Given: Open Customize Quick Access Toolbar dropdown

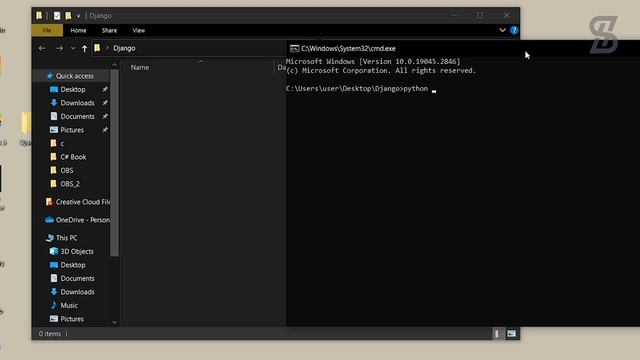Looking at the screenshot, I should 78,16.
